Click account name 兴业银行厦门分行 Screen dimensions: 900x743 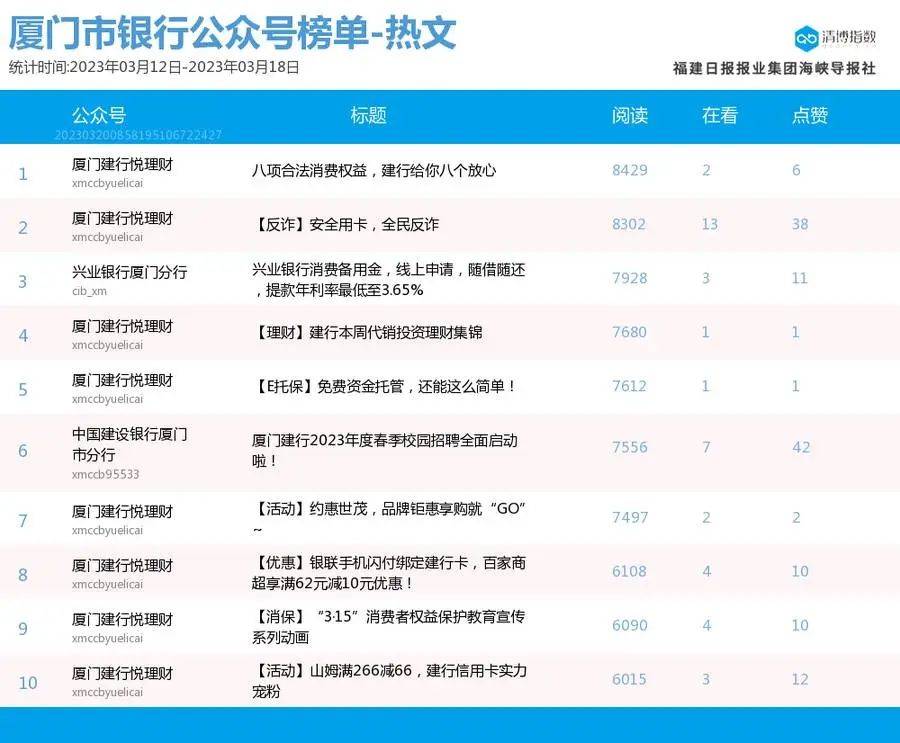click(130, 272)
